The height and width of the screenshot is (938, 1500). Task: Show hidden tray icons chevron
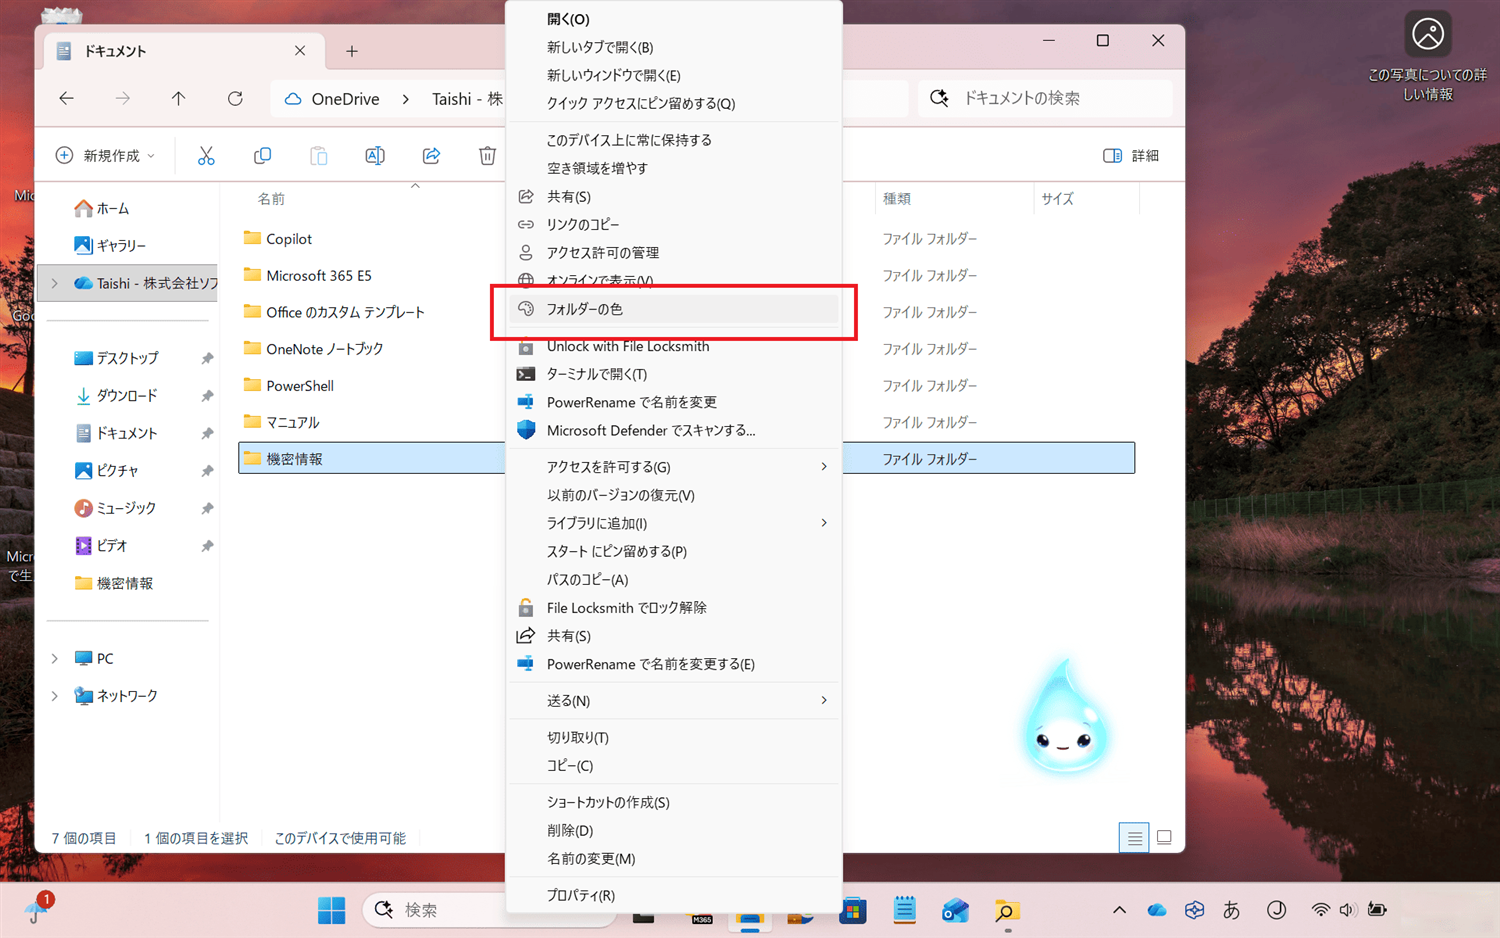tap(1119, 910)
